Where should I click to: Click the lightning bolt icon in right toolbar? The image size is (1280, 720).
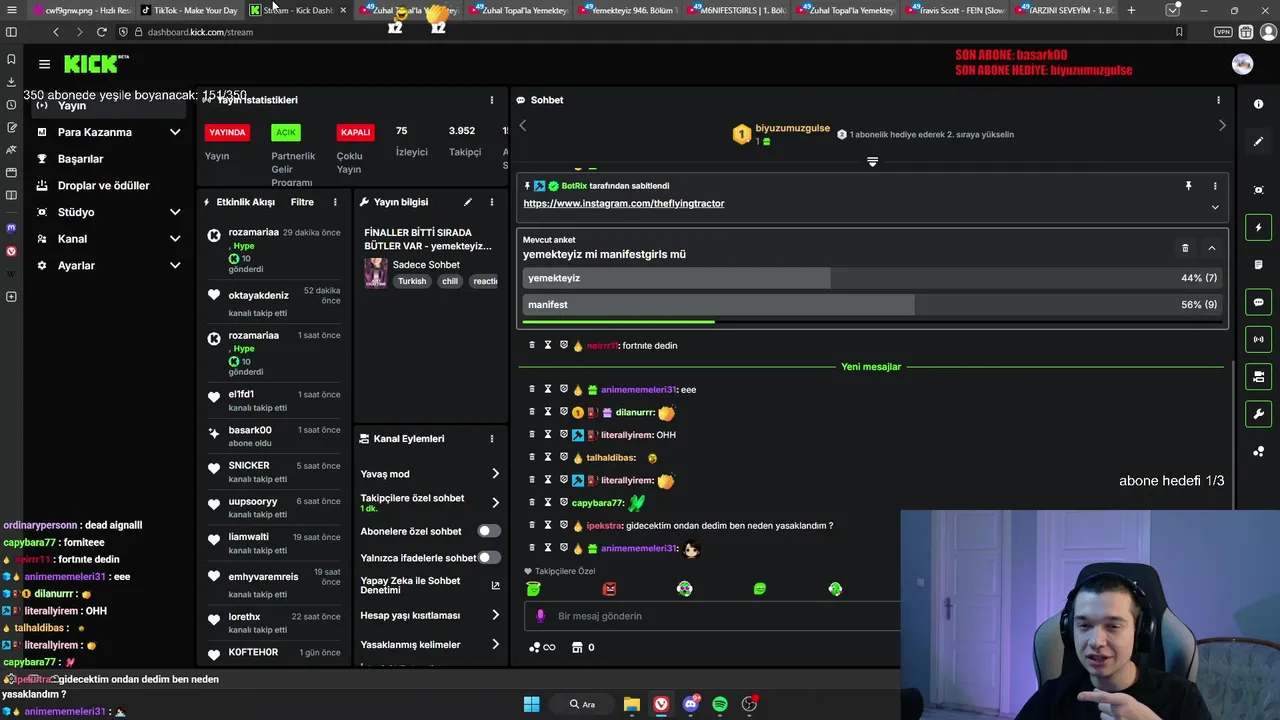pos(1258,228)
